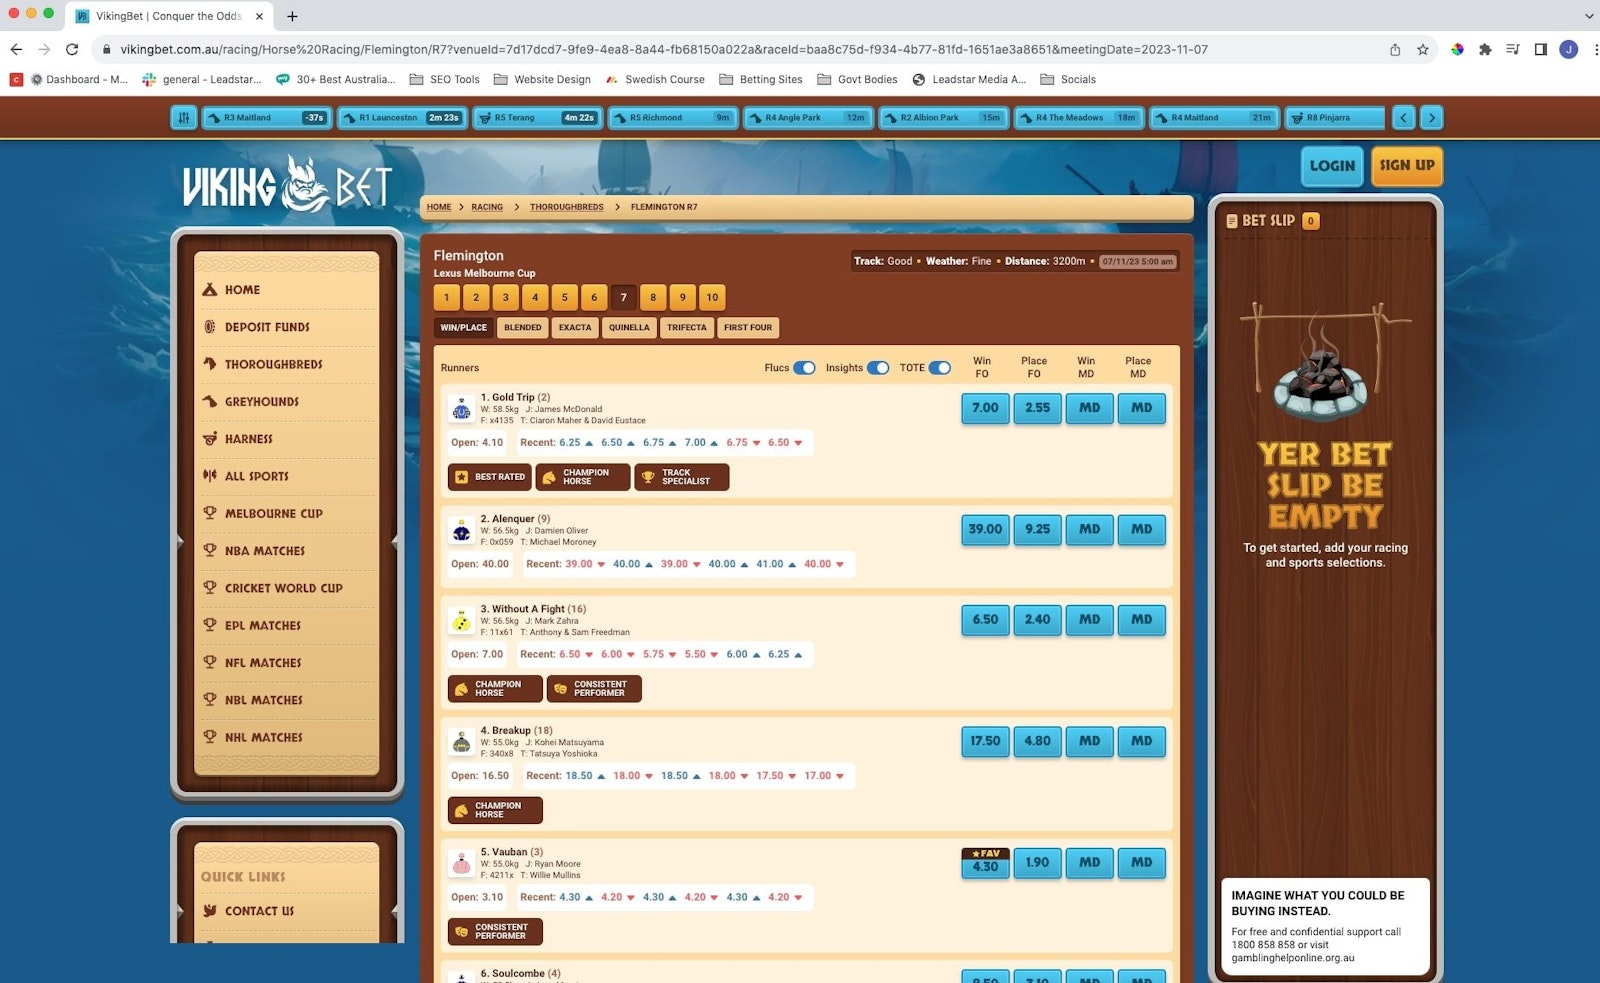Open the Thoroughbreds breadcrumb link

tap(566, 207)
